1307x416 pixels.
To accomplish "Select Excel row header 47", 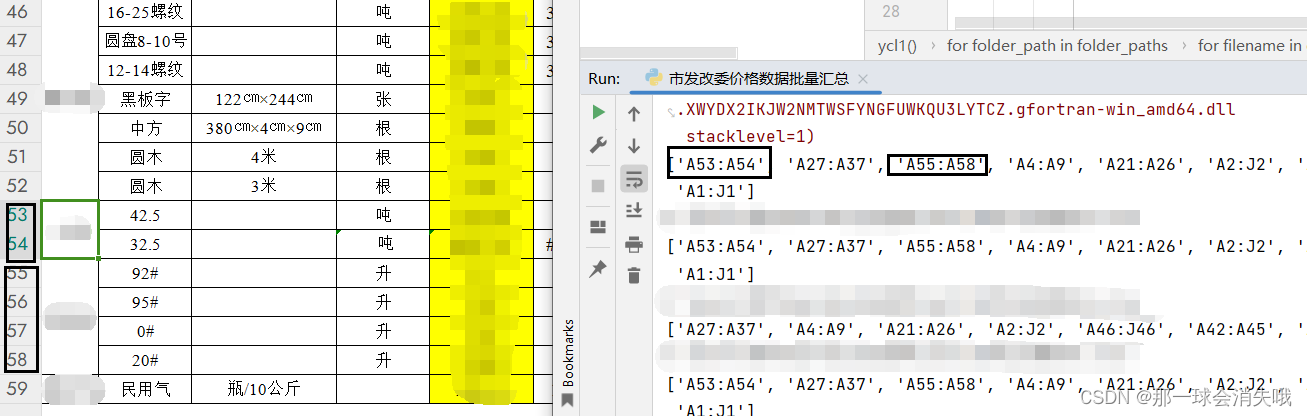I will [19, 41].
